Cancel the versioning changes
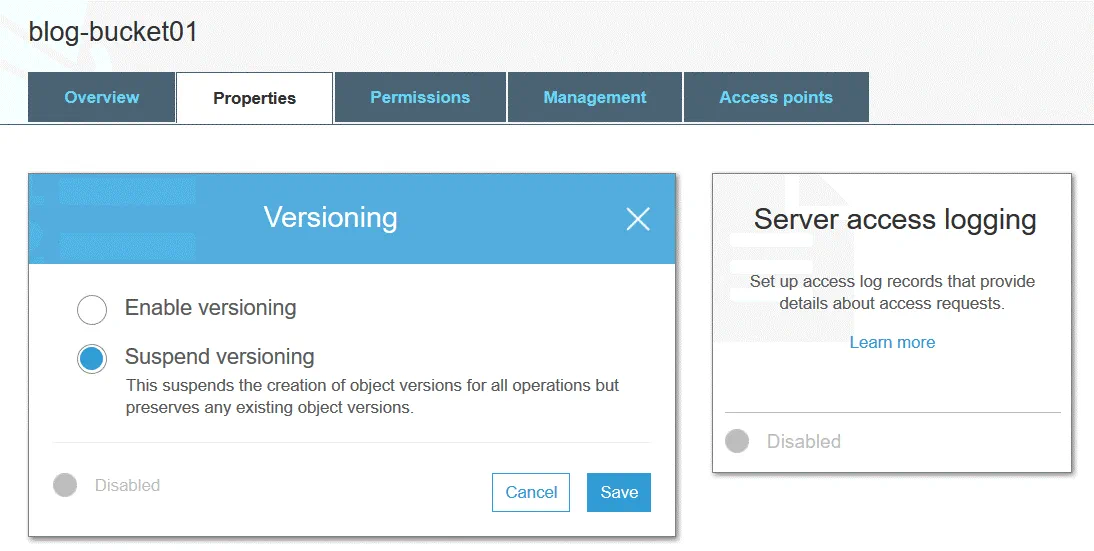 (x=531, y=492)
